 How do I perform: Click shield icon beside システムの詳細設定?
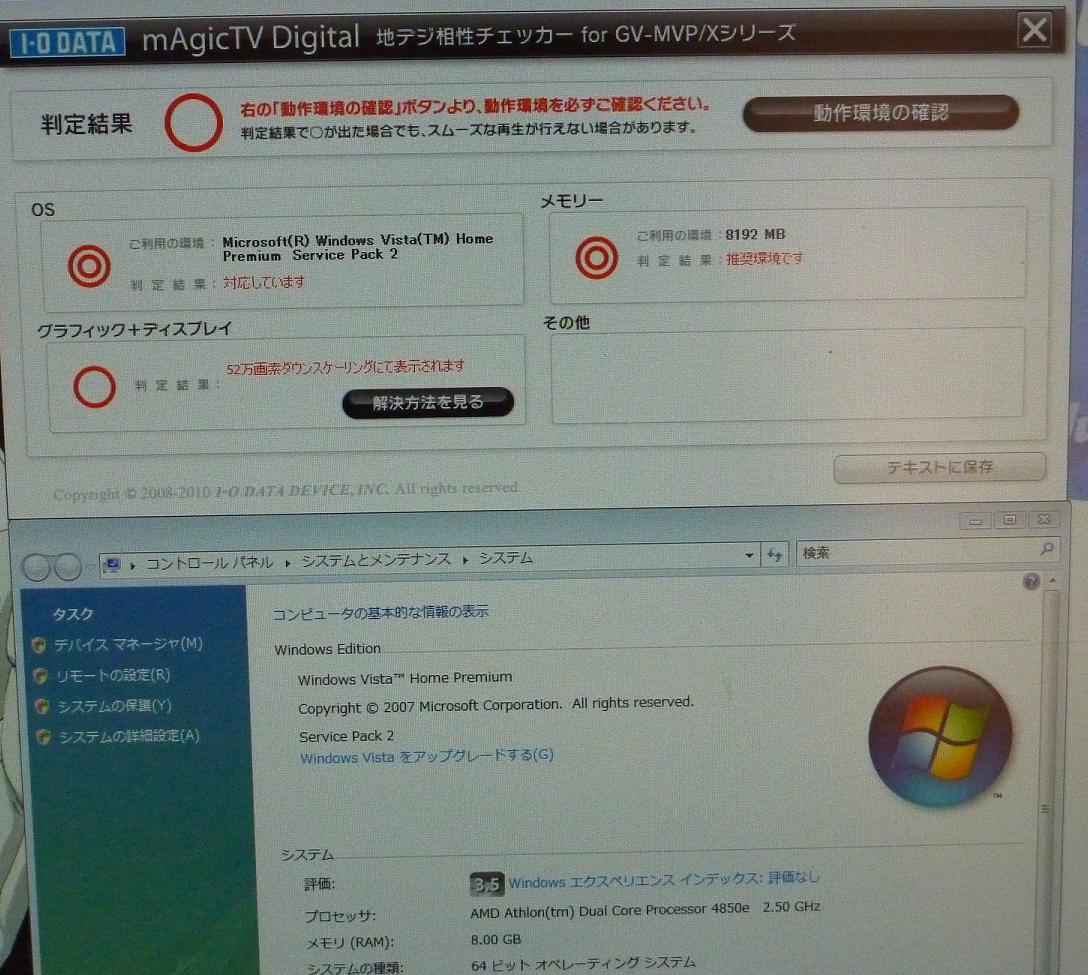pyautogui.click(x=44, y=736)
